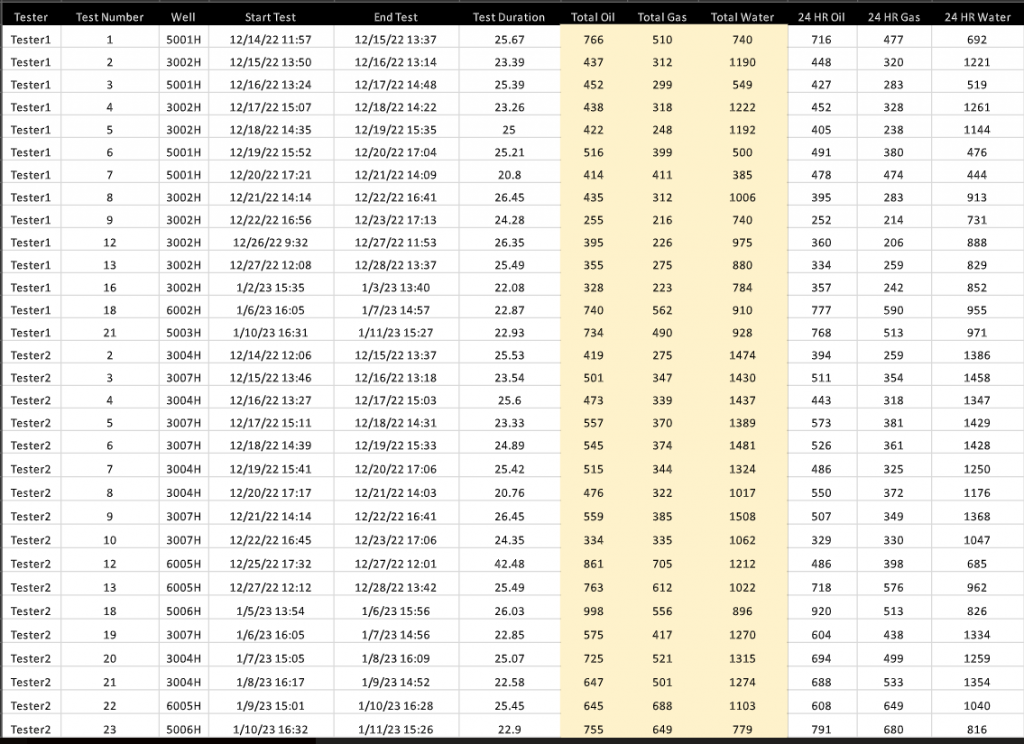This screenshot has width=1024, height=744.
Task: Select the well cell "6002H"
Action: tap(184, 310)
